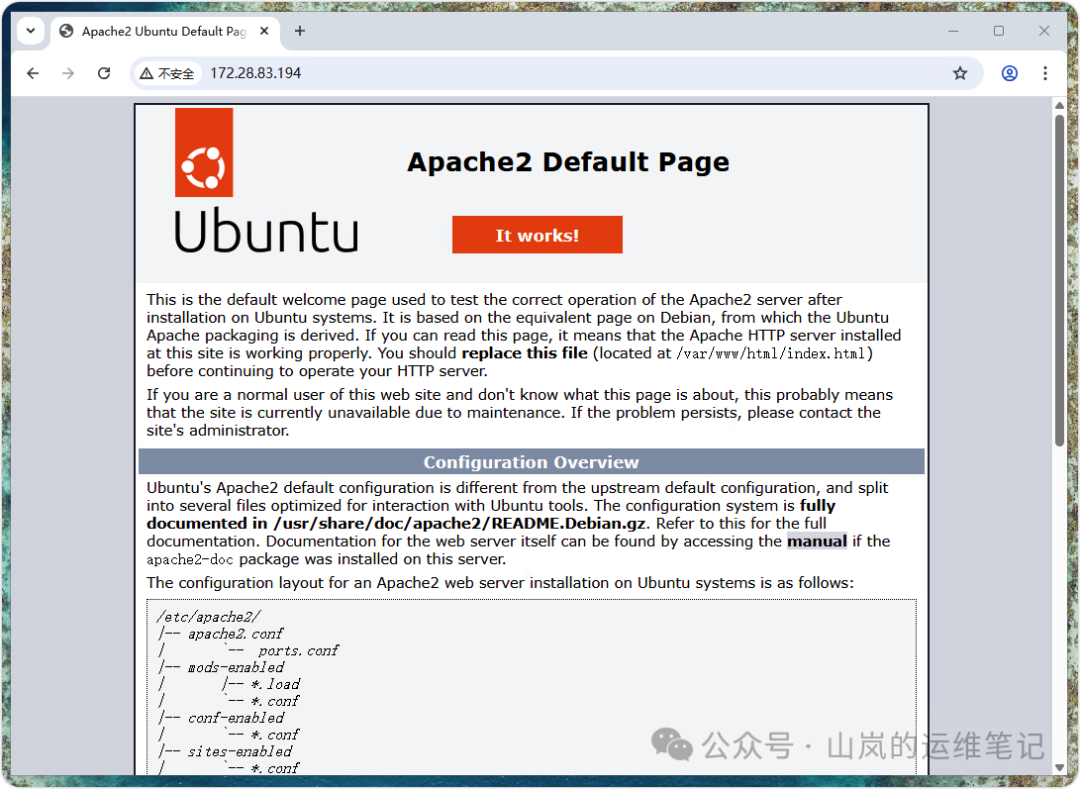
Task: Open the Chrome three-dot menu
Action: (1044, 72)
